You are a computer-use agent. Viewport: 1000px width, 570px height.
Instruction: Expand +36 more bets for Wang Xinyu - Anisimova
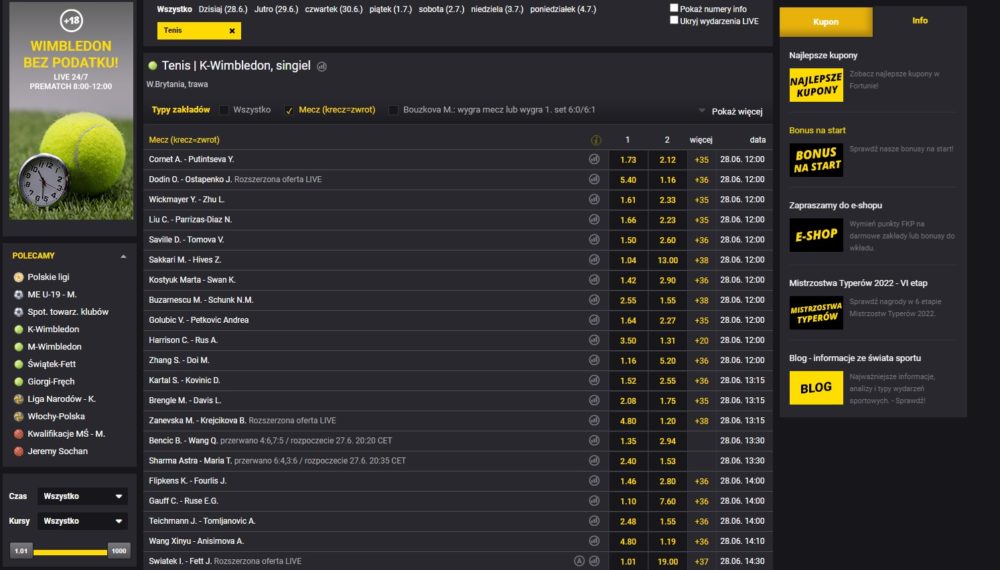tap(702, 541)
